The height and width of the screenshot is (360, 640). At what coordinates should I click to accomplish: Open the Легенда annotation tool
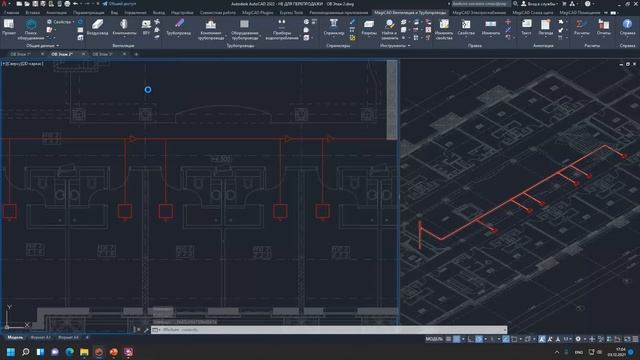point(545,27)
